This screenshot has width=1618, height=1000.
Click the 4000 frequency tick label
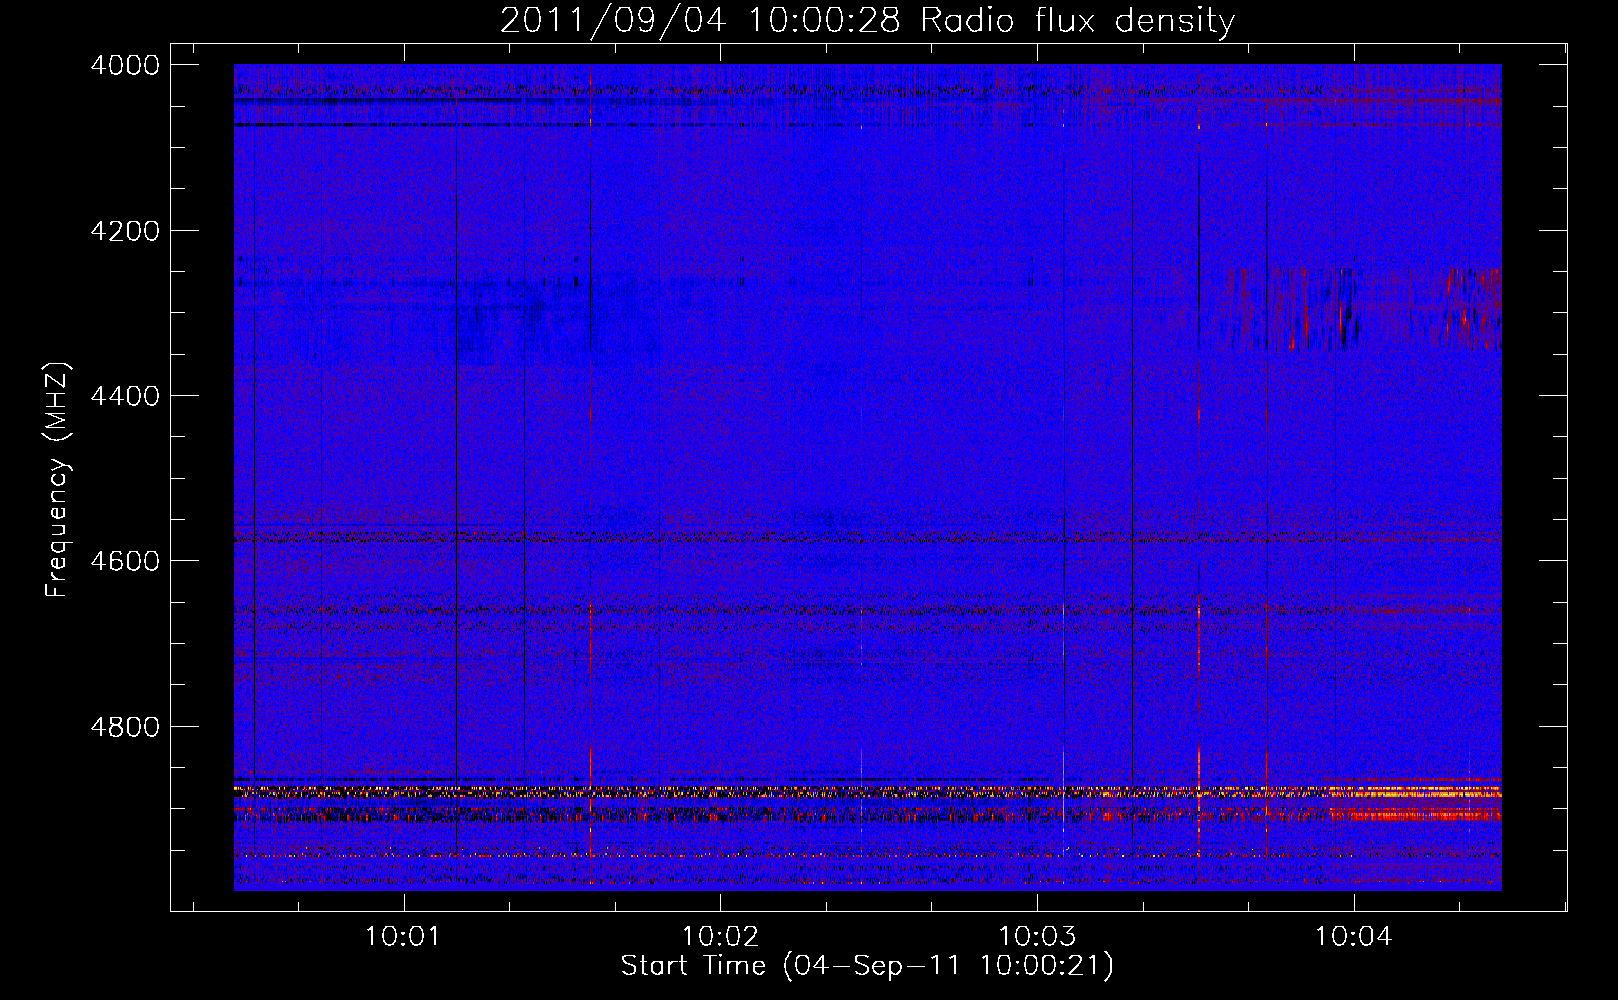click(125, 65)
